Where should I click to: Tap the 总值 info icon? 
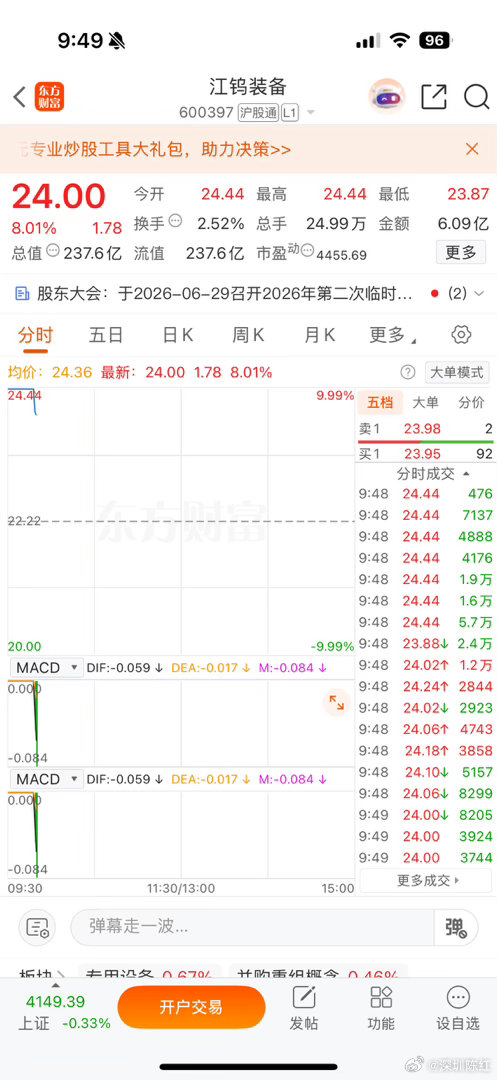coord(54,251)
